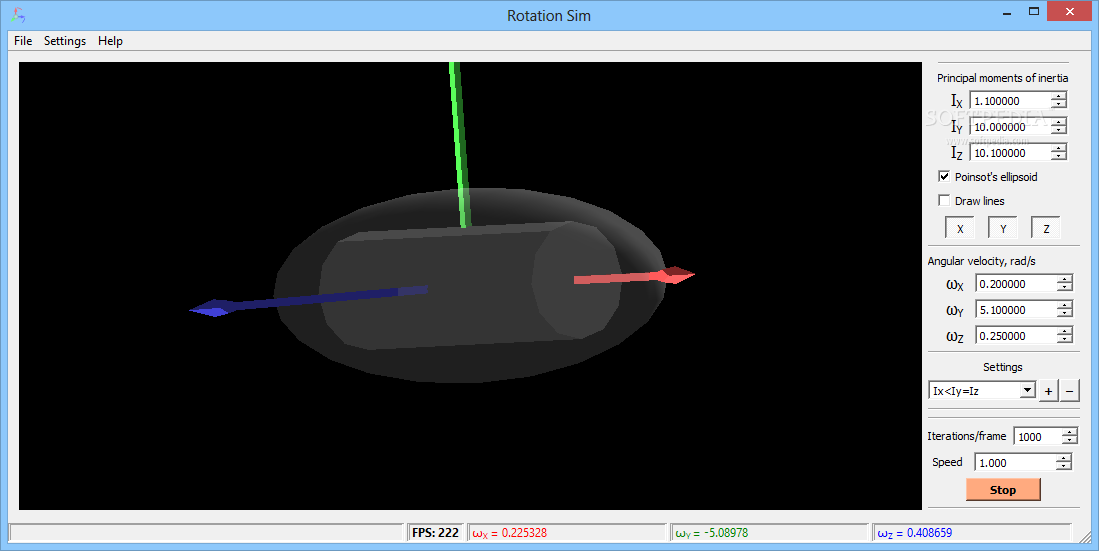Decrease Iy using the down spinner arrow

coord(1058,130)
